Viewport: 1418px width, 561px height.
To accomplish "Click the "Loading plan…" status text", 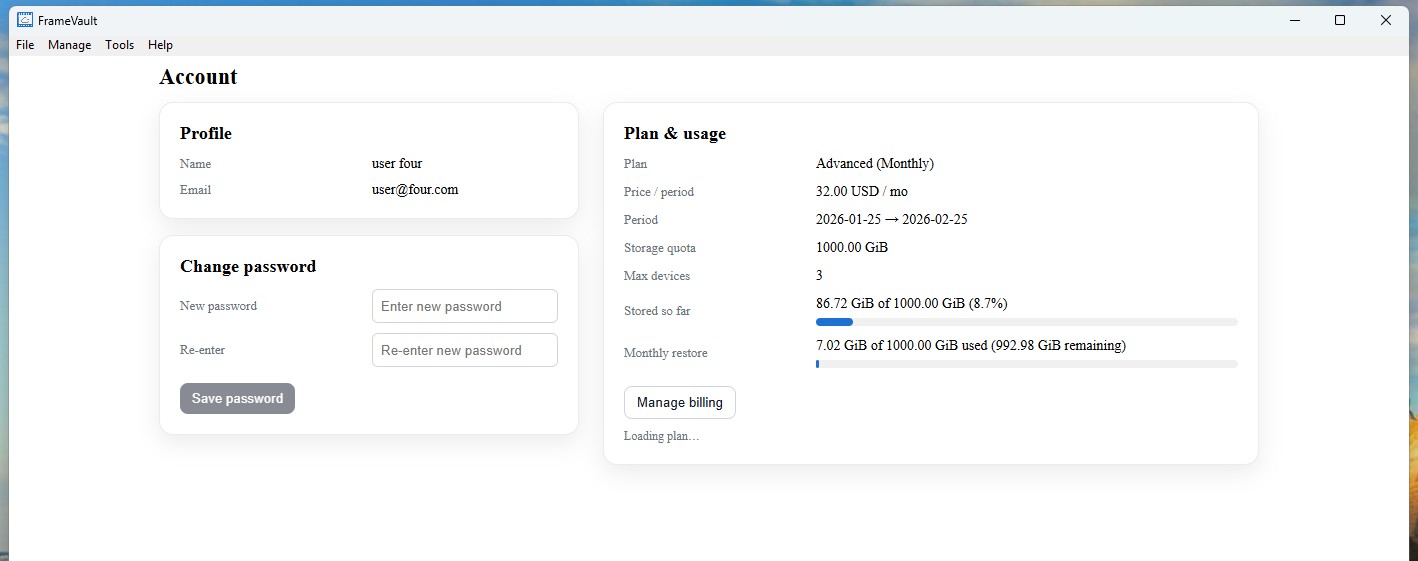I will [x=661, y=436].
